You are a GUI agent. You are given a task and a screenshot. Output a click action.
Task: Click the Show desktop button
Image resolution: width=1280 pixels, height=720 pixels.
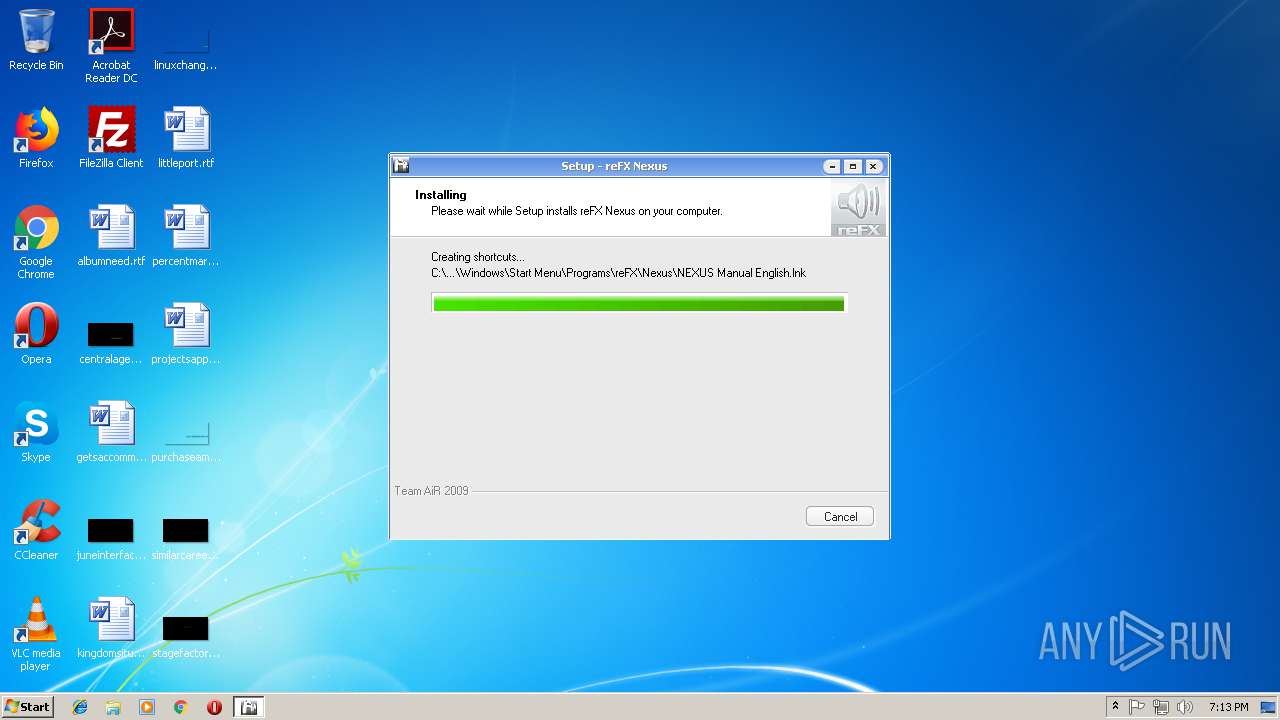point(1269,707)
